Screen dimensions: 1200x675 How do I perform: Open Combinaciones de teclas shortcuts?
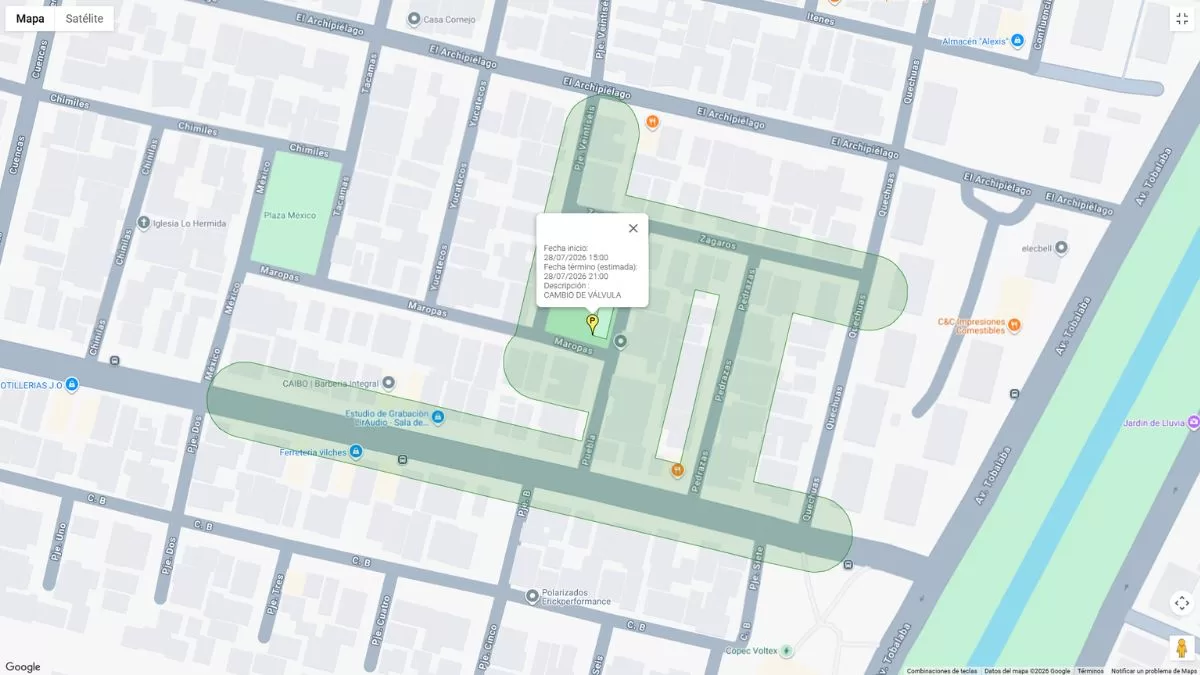(942, 671)
